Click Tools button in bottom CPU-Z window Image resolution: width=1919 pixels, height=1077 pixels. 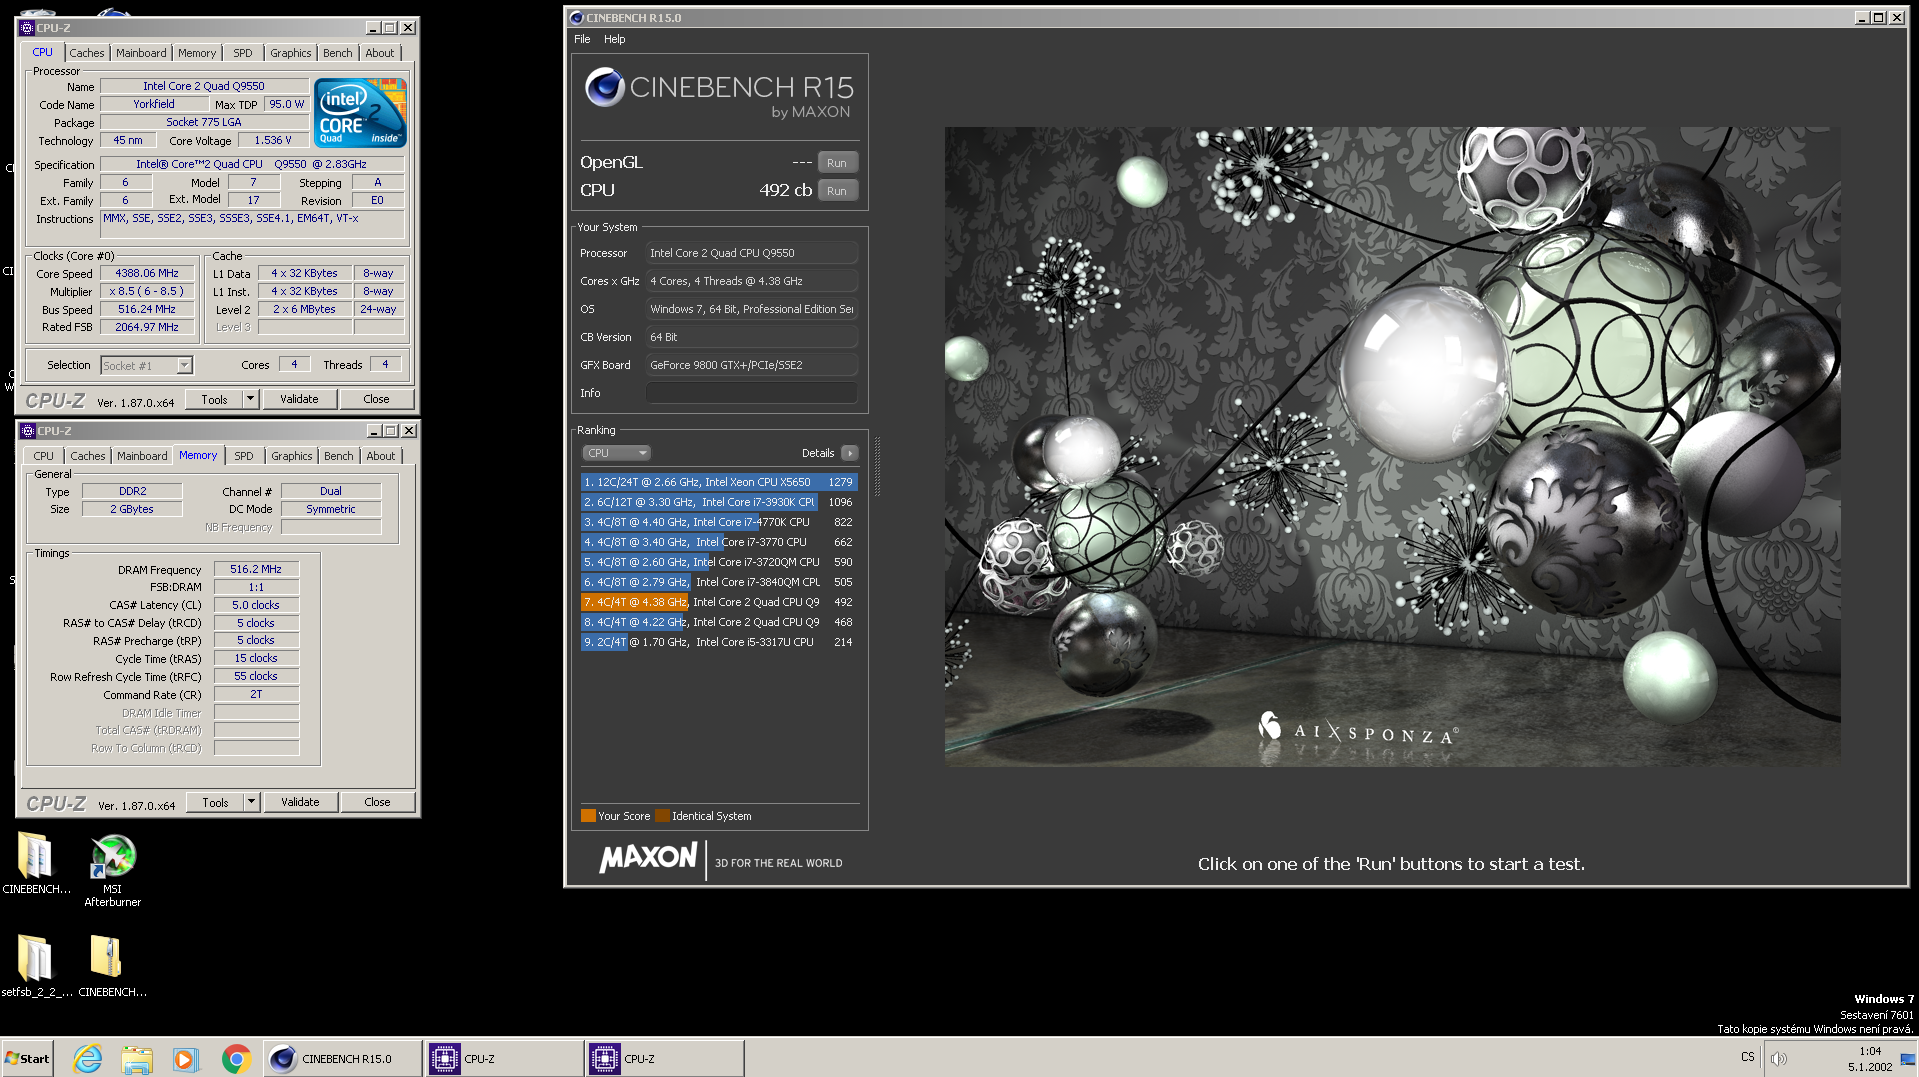(215, 802)
